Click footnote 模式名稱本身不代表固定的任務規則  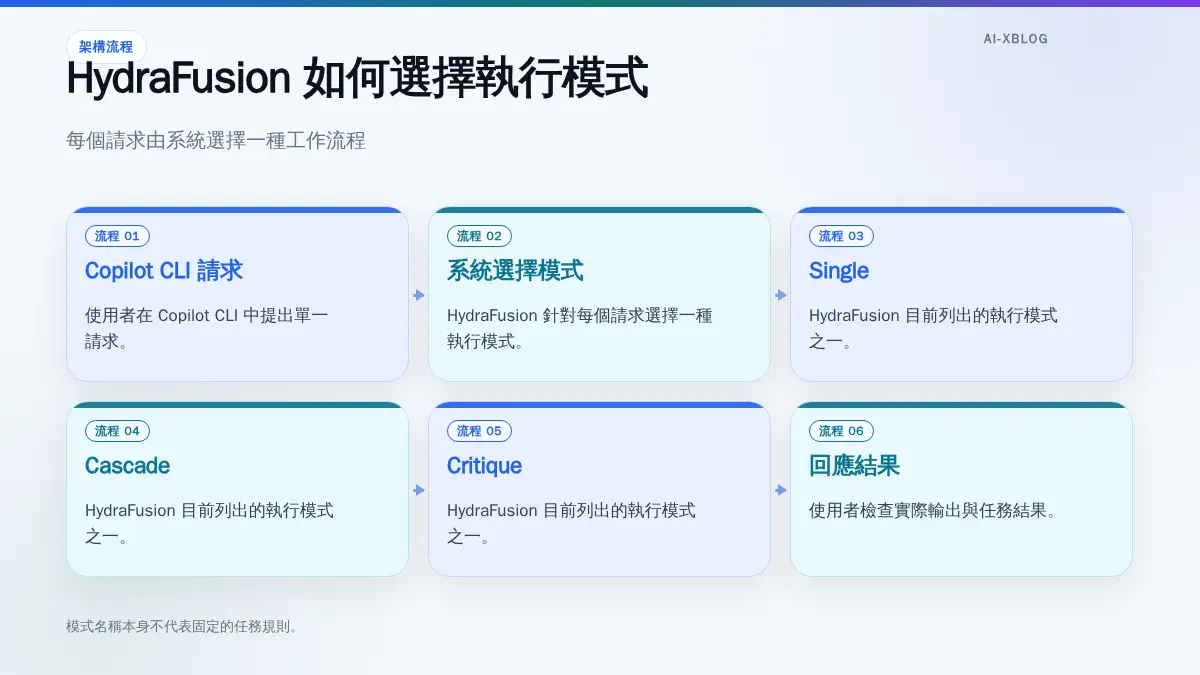182,627
